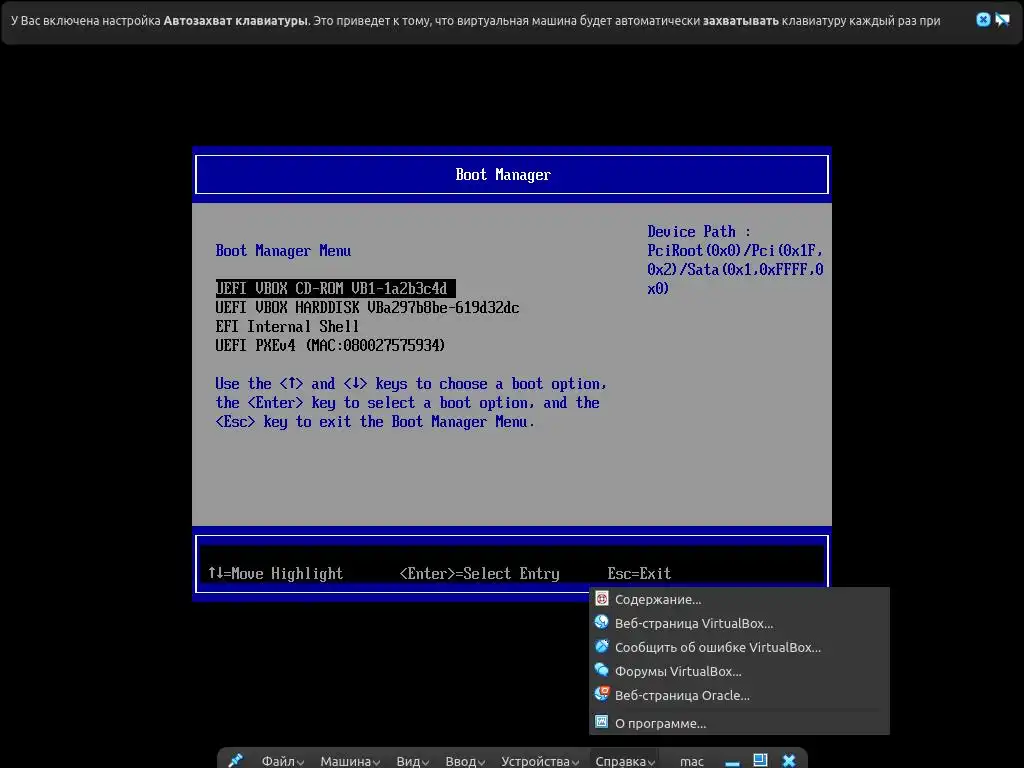This screenshot has height=768, width=1024.
Task: Open Веб-страница VirtualBox… menu entry
Action: coord(739,624)
